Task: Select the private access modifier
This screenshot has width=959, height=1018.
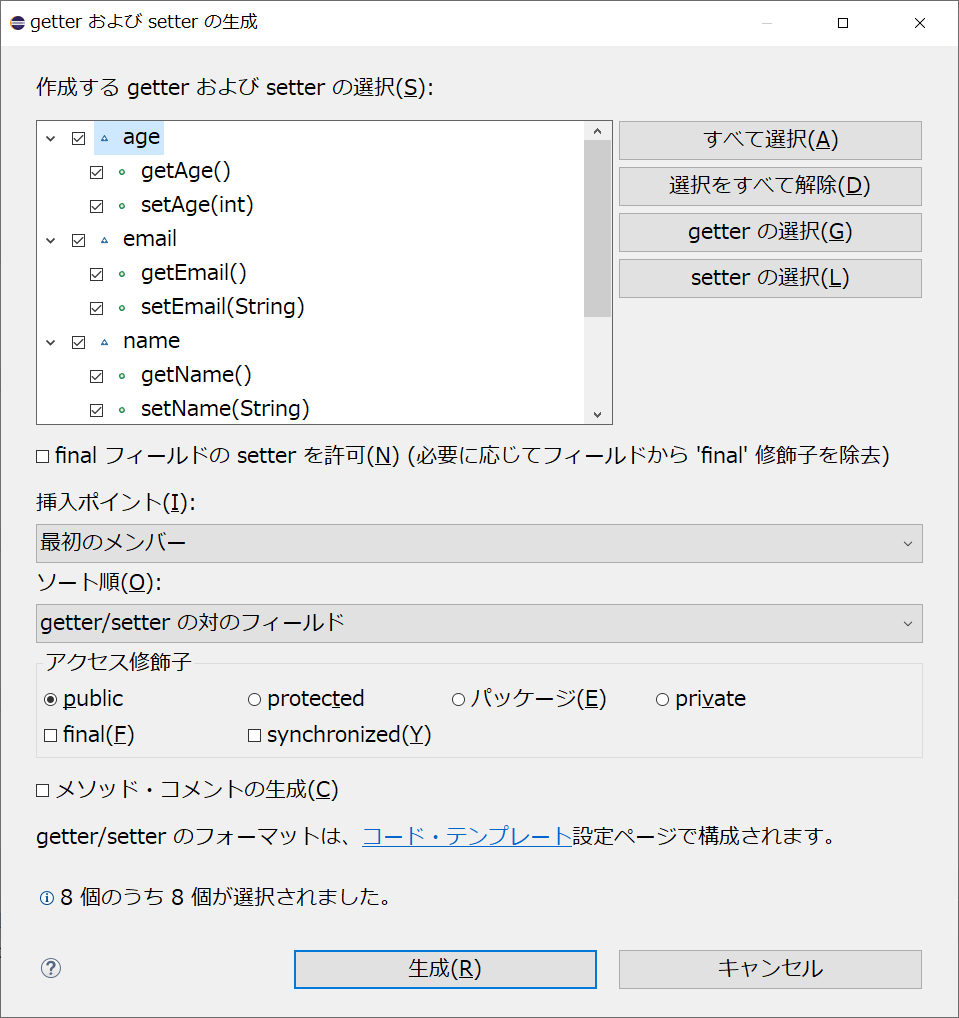Action: coord(662,698)
